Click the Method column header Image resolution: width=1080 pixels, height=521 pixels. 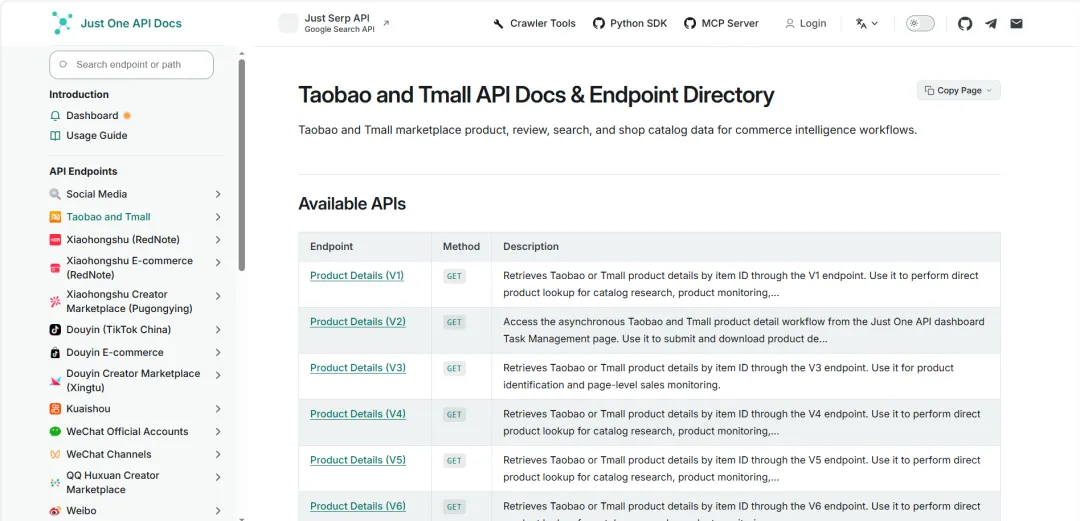(461, 247)
